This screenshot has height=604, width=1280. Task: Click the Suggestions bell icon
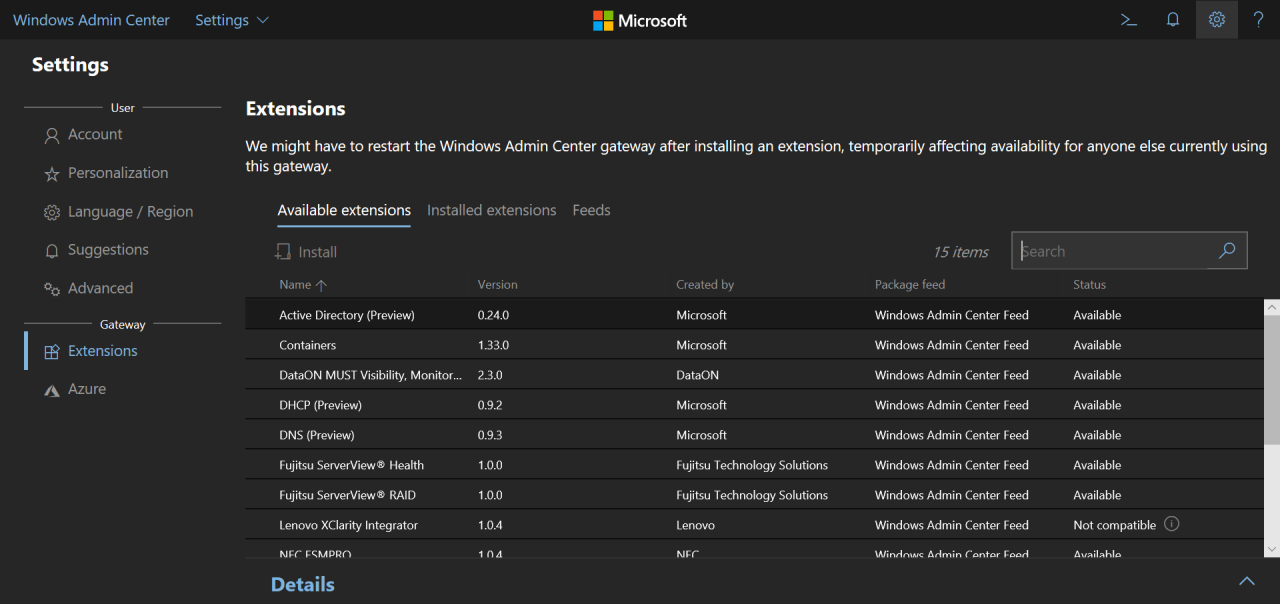[52, 251]
